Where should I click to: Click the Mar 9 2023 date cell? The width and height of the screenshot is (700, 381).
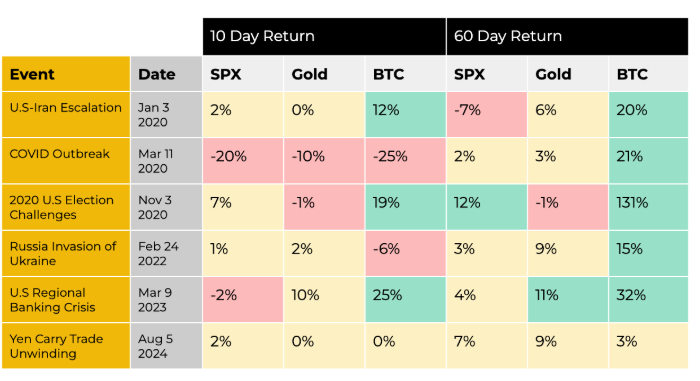click(x=167, y=300)
